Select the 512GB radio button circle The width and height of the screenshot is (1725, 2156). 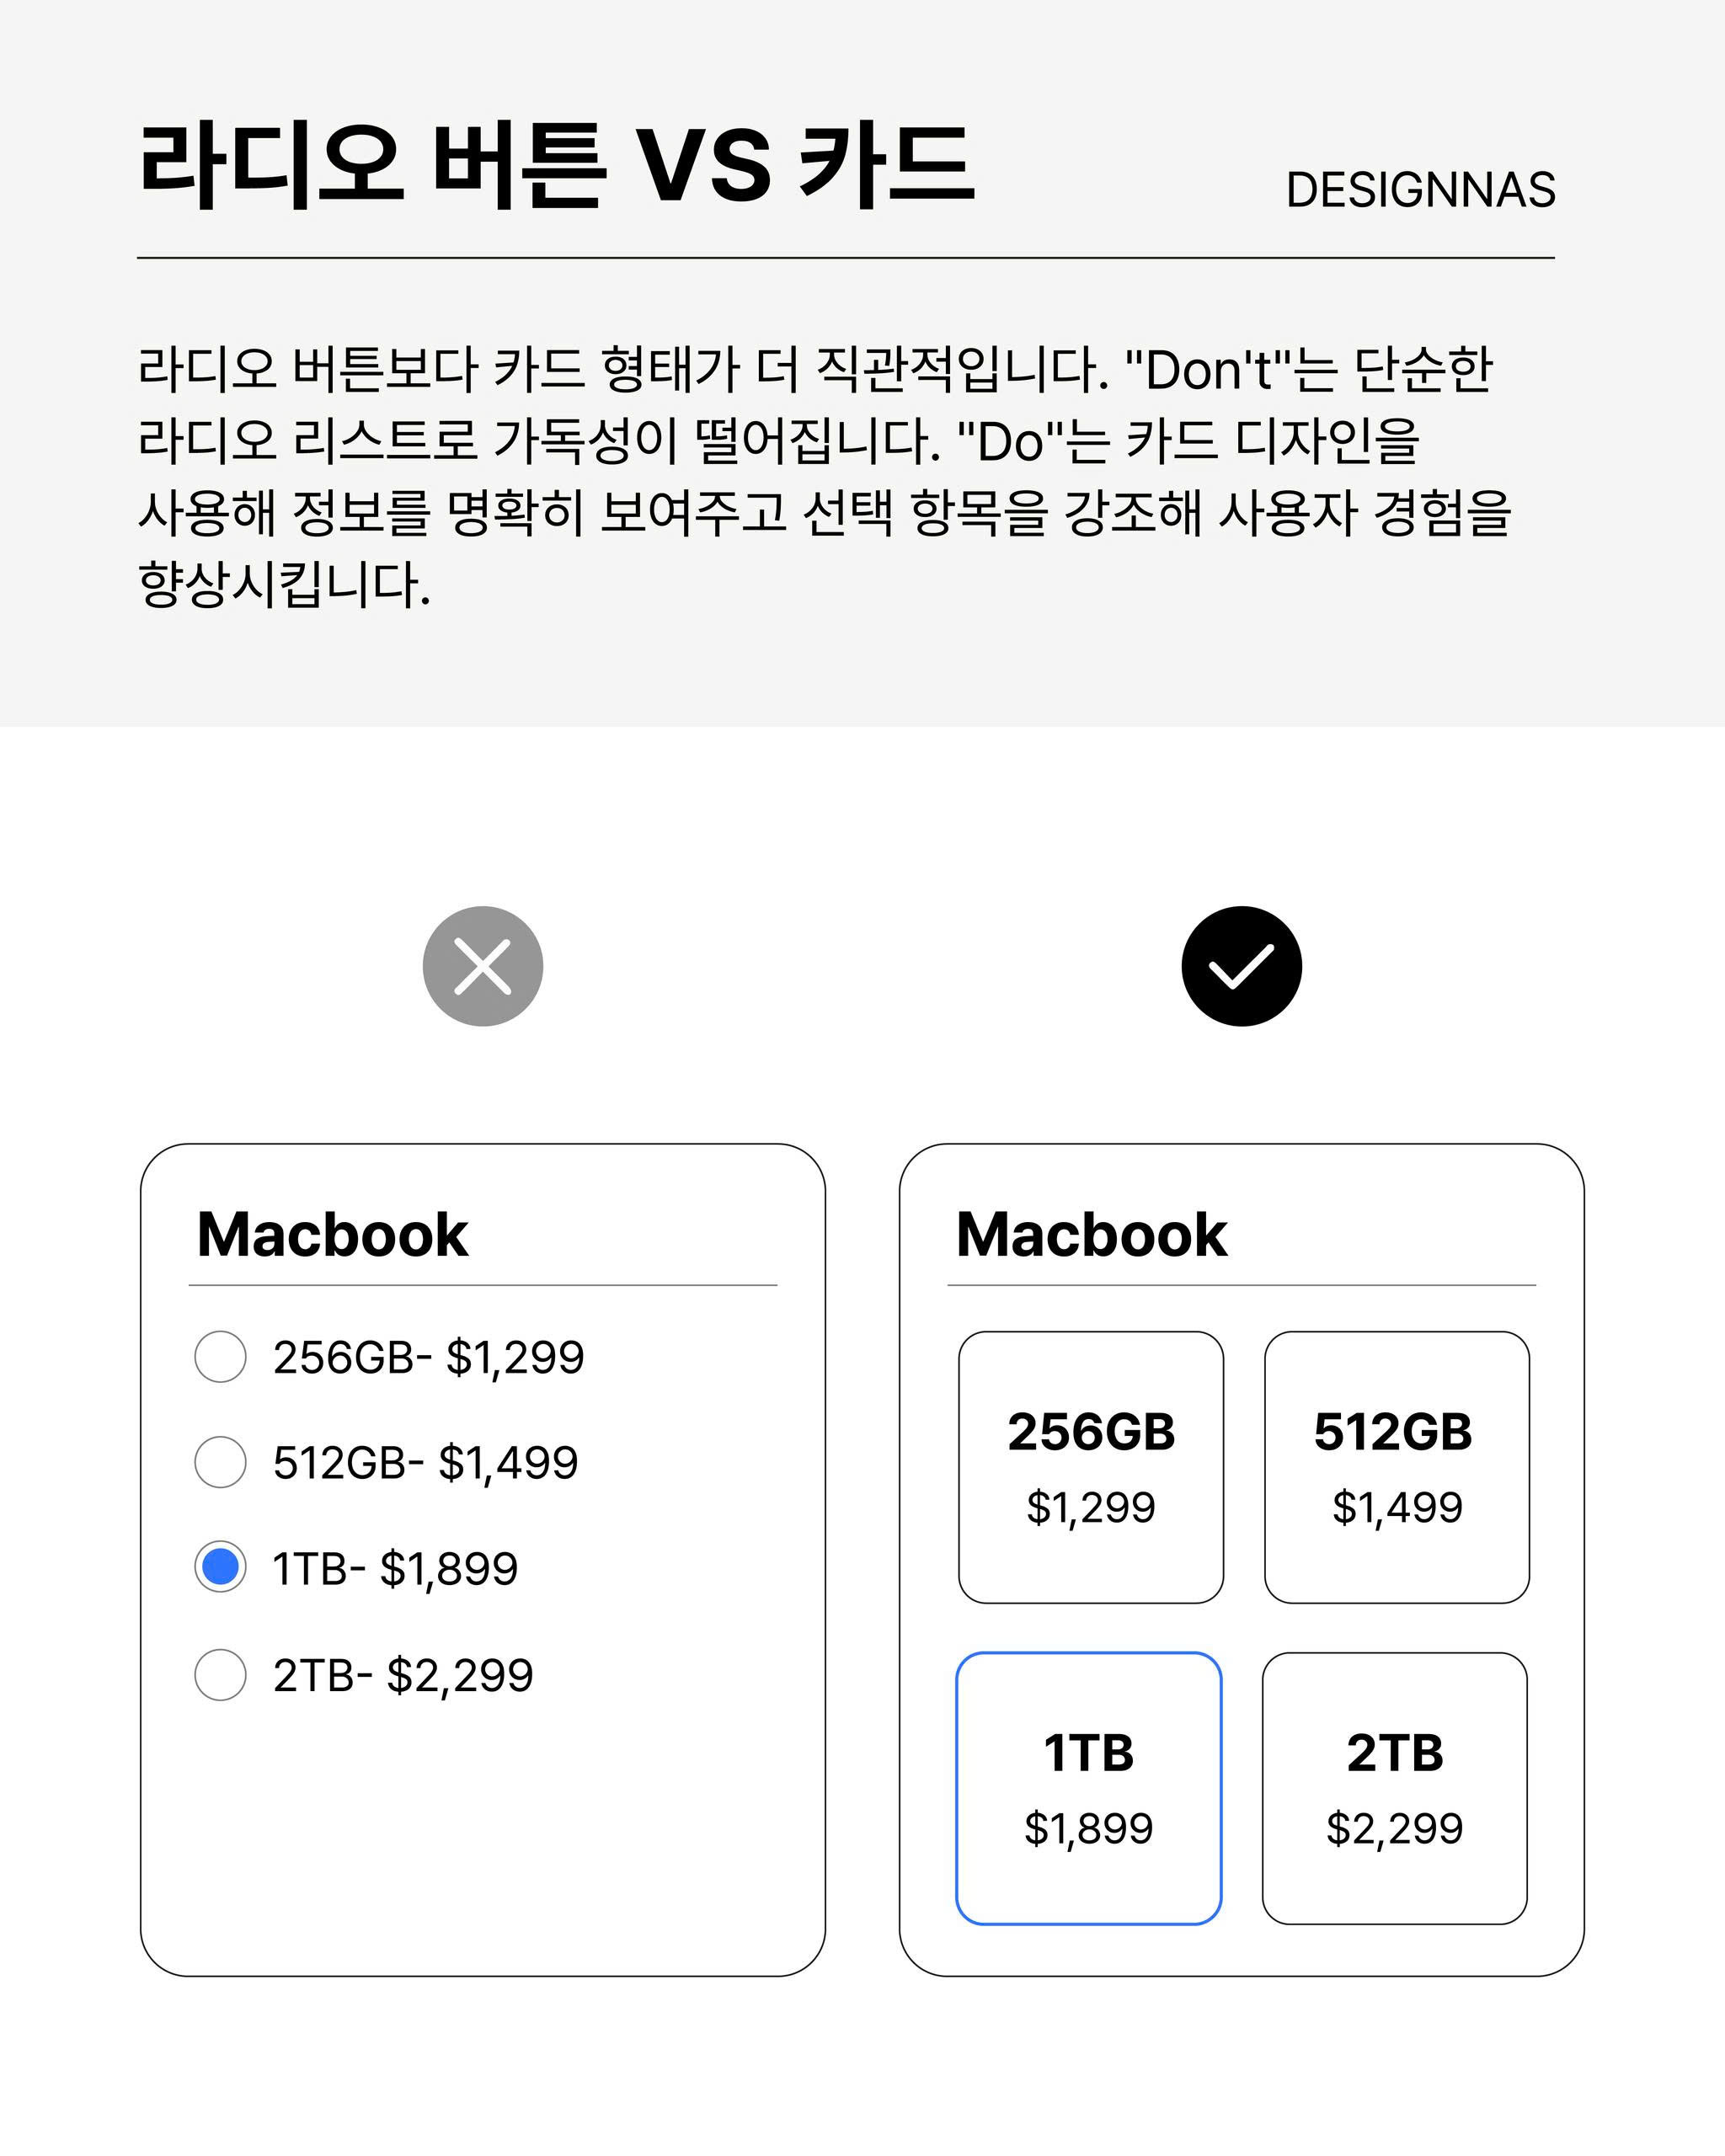(x=220, y=1462)
